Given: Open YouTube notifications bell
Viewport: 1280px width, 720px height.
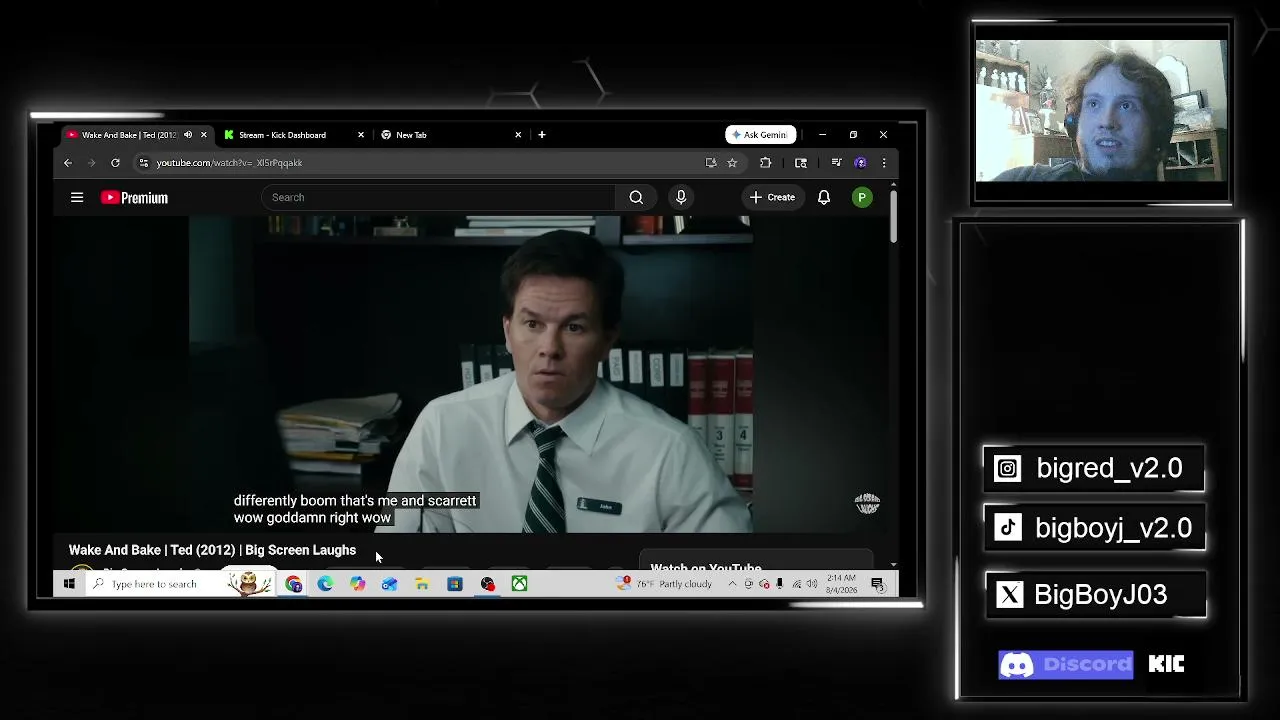Looking at the screenshot, I should (824, 197).
